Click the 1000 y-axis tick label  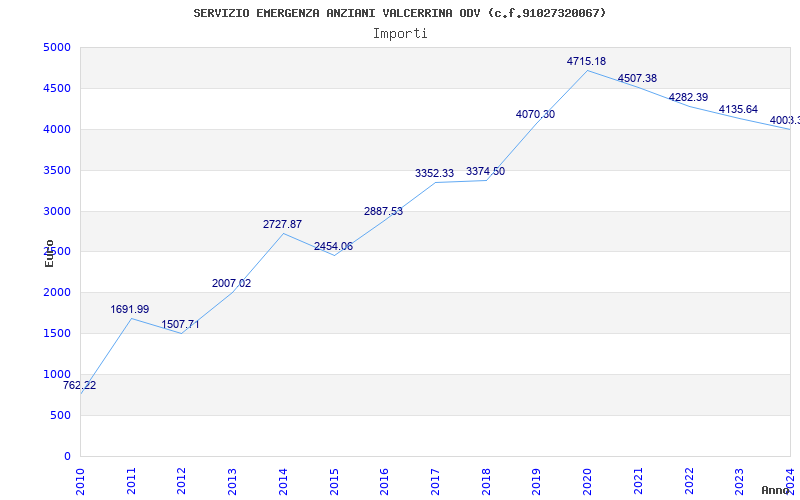57,374
